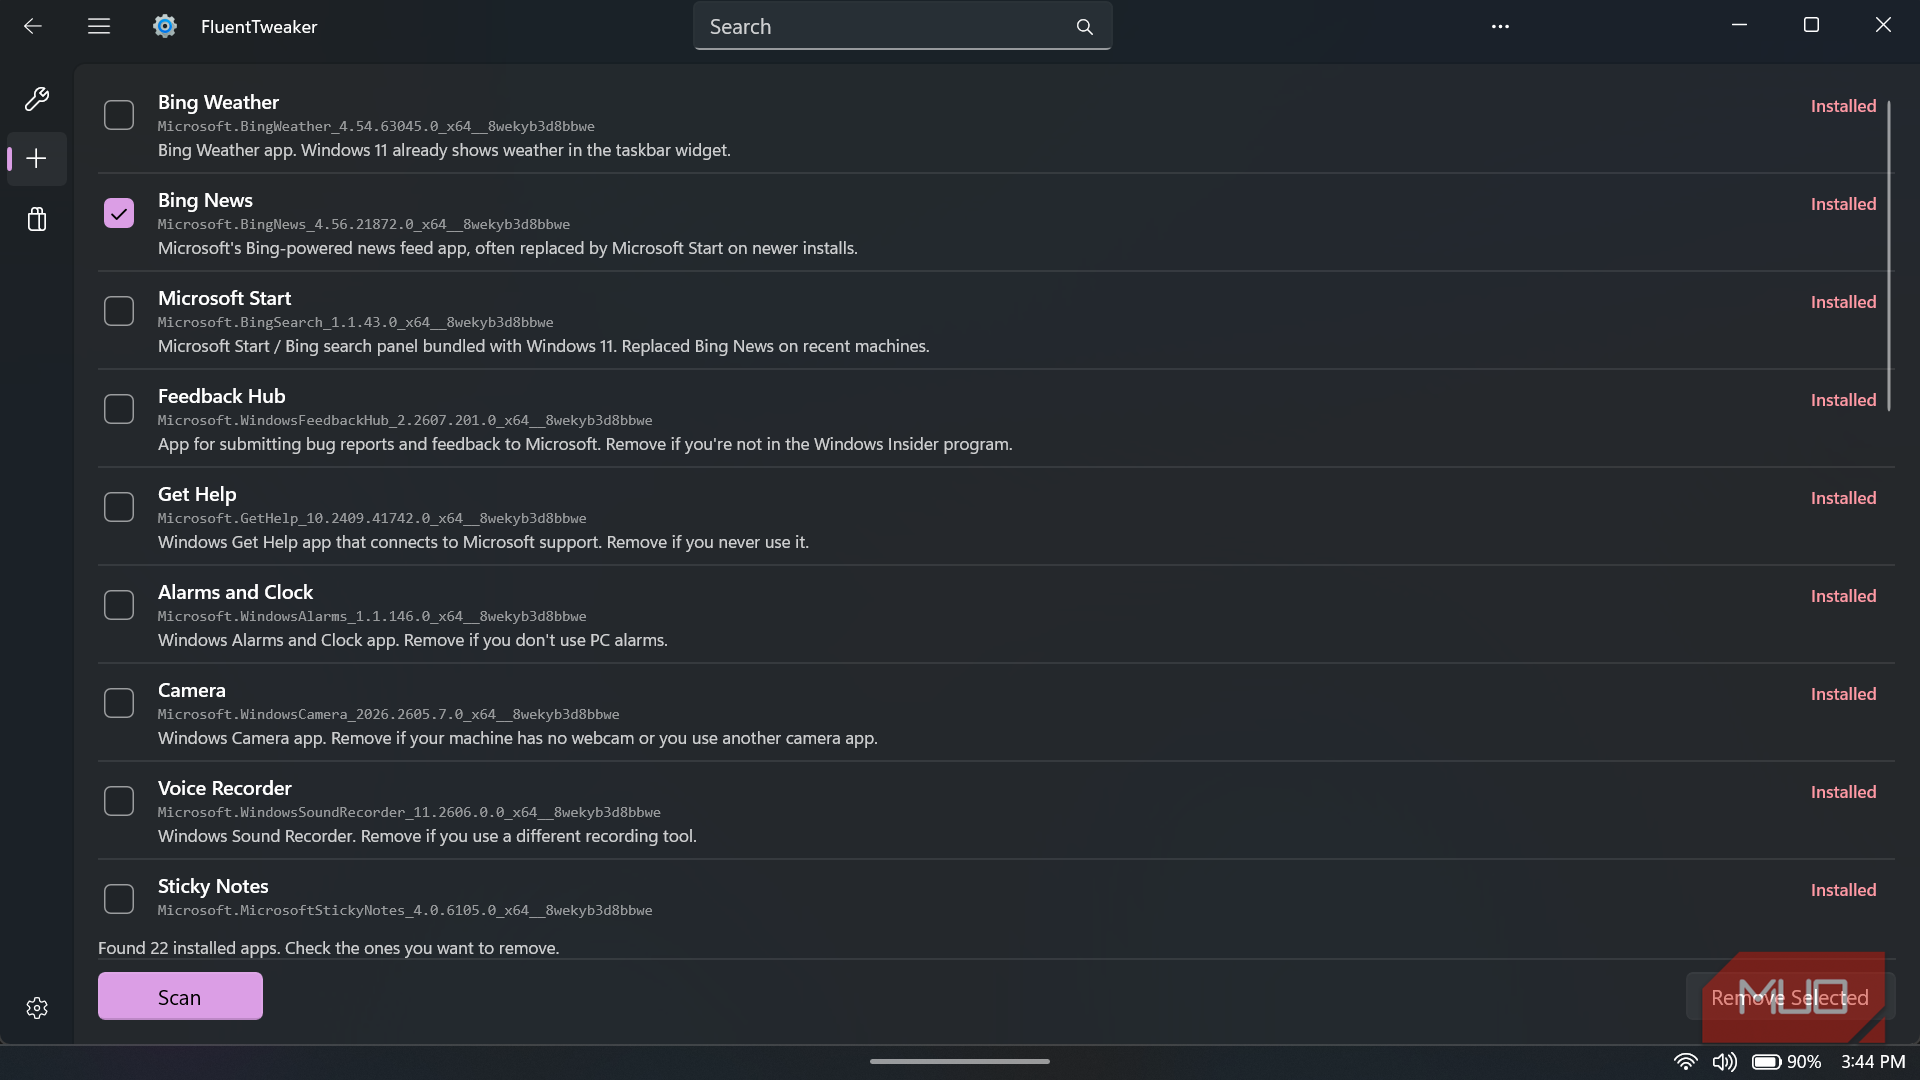Open the luggage page in sidebar
1920x1080 pixels.
click(x=37, y=219)
